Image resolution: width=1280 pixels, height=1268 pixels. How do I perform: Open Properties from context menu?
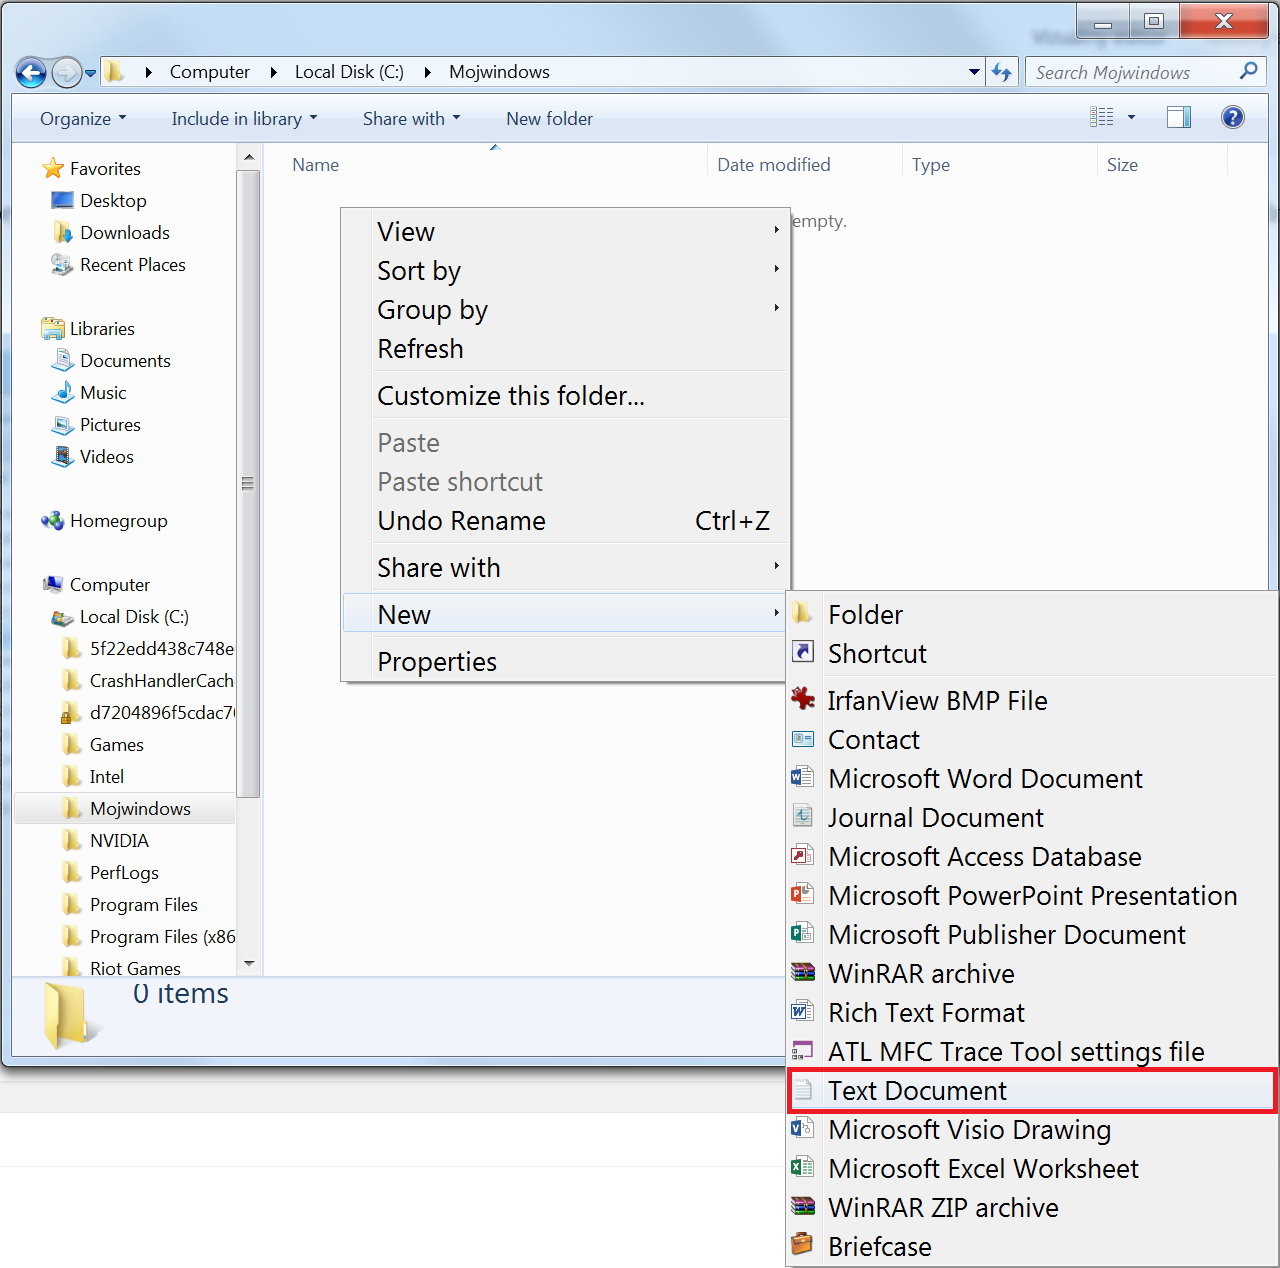click(566, 661)
